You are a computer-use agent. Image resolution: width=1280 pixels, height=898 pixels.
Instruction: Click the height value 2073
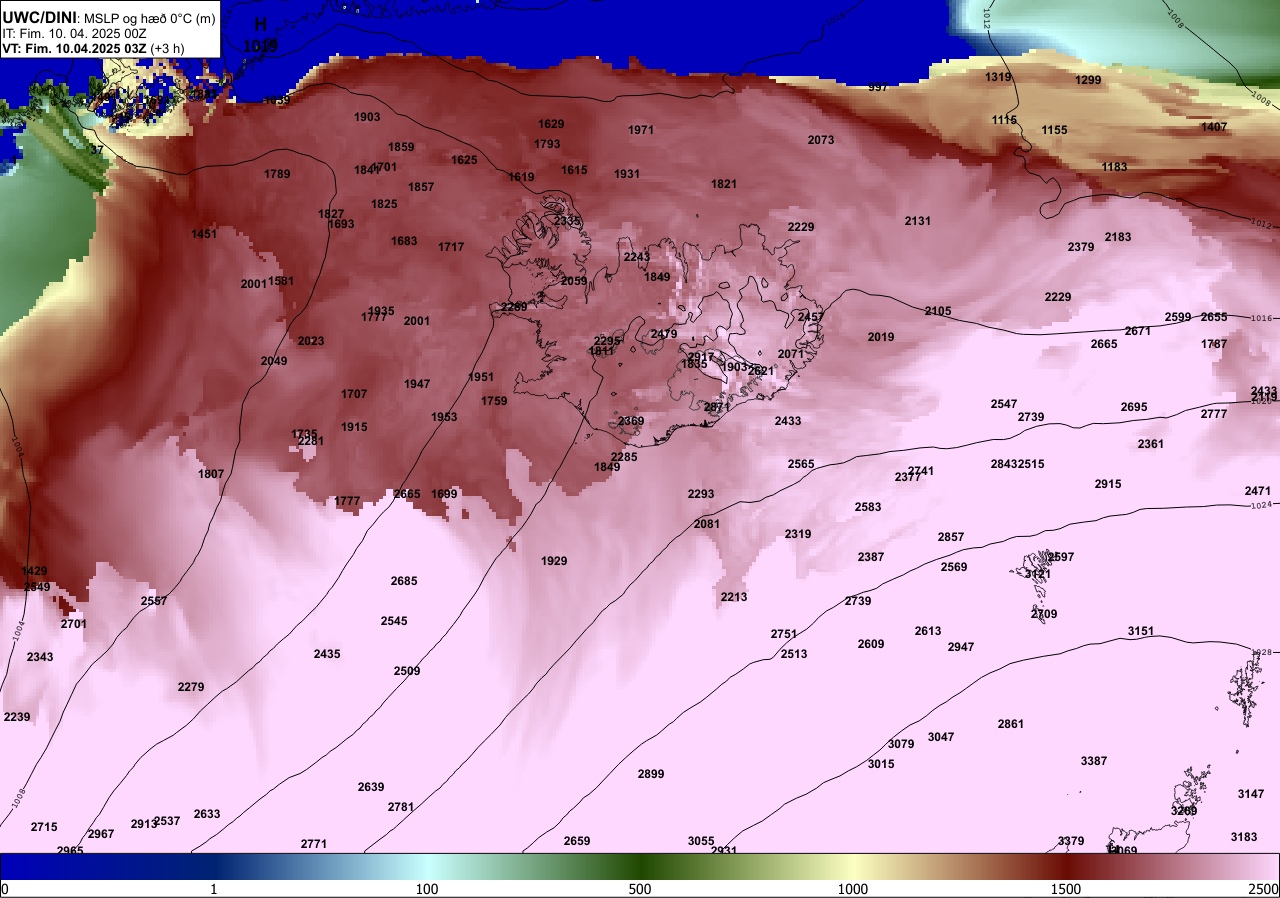(x=821, y=140)
